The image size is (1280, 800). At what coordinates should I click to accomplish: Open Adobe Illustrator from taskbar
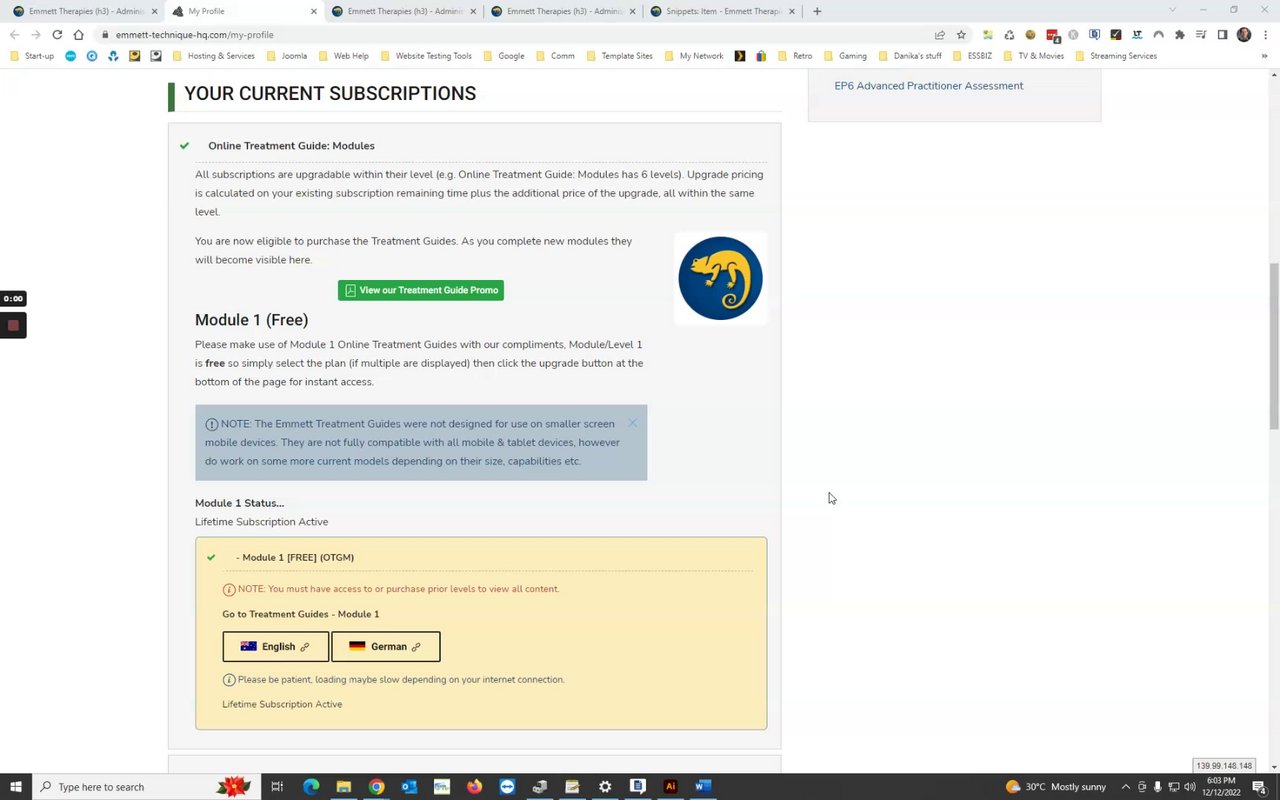670,787
